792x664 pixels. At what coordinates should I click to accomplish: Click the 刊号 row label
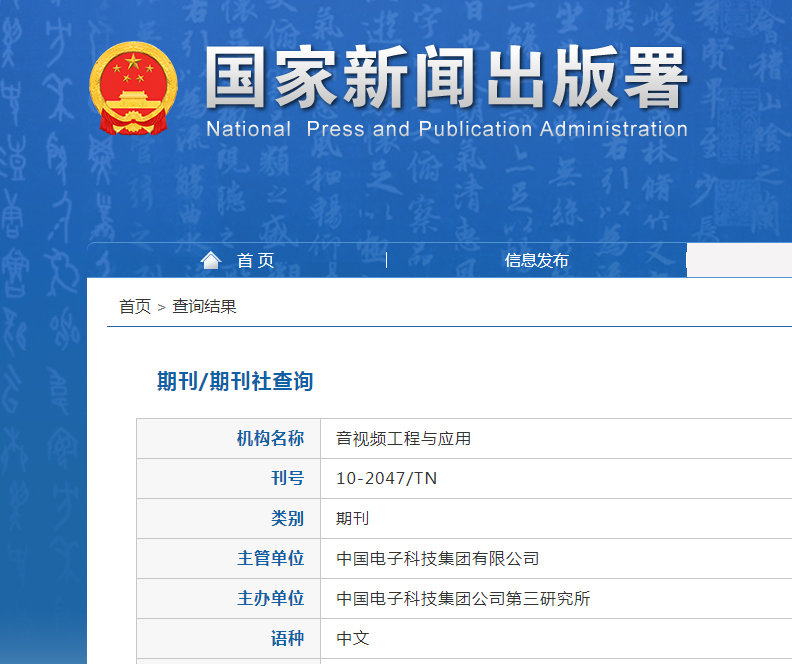[x=287, y=479]
